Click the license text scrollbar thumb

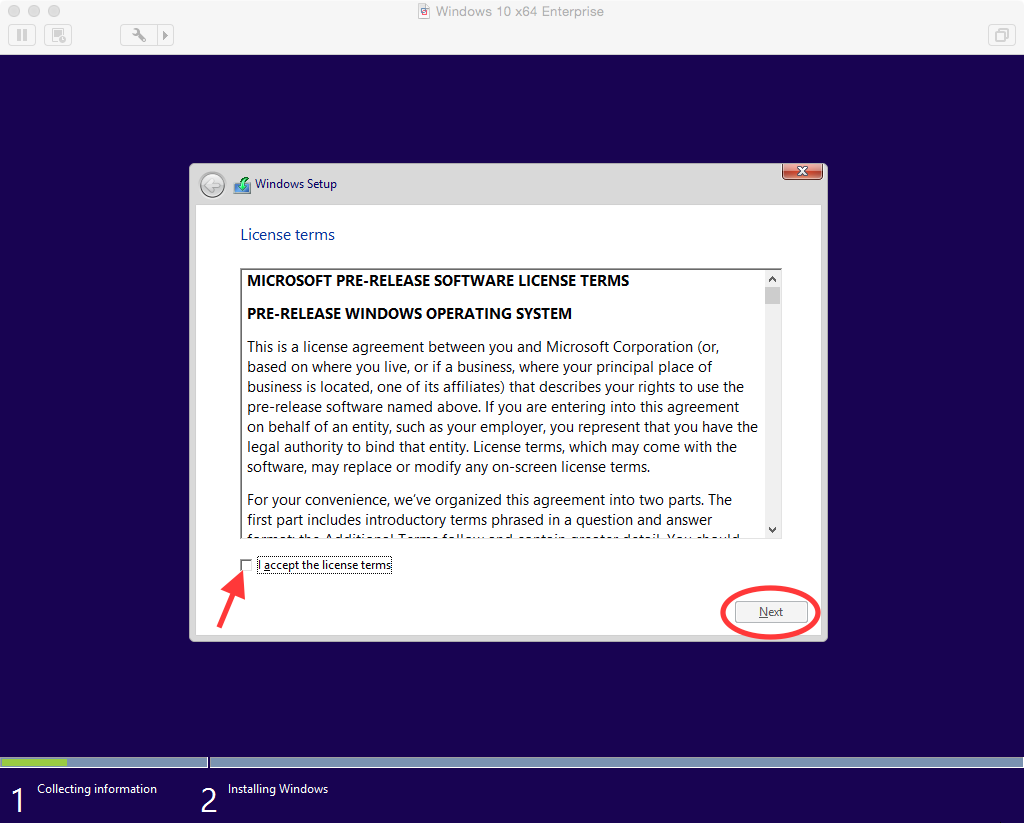[x=773, y=296]
